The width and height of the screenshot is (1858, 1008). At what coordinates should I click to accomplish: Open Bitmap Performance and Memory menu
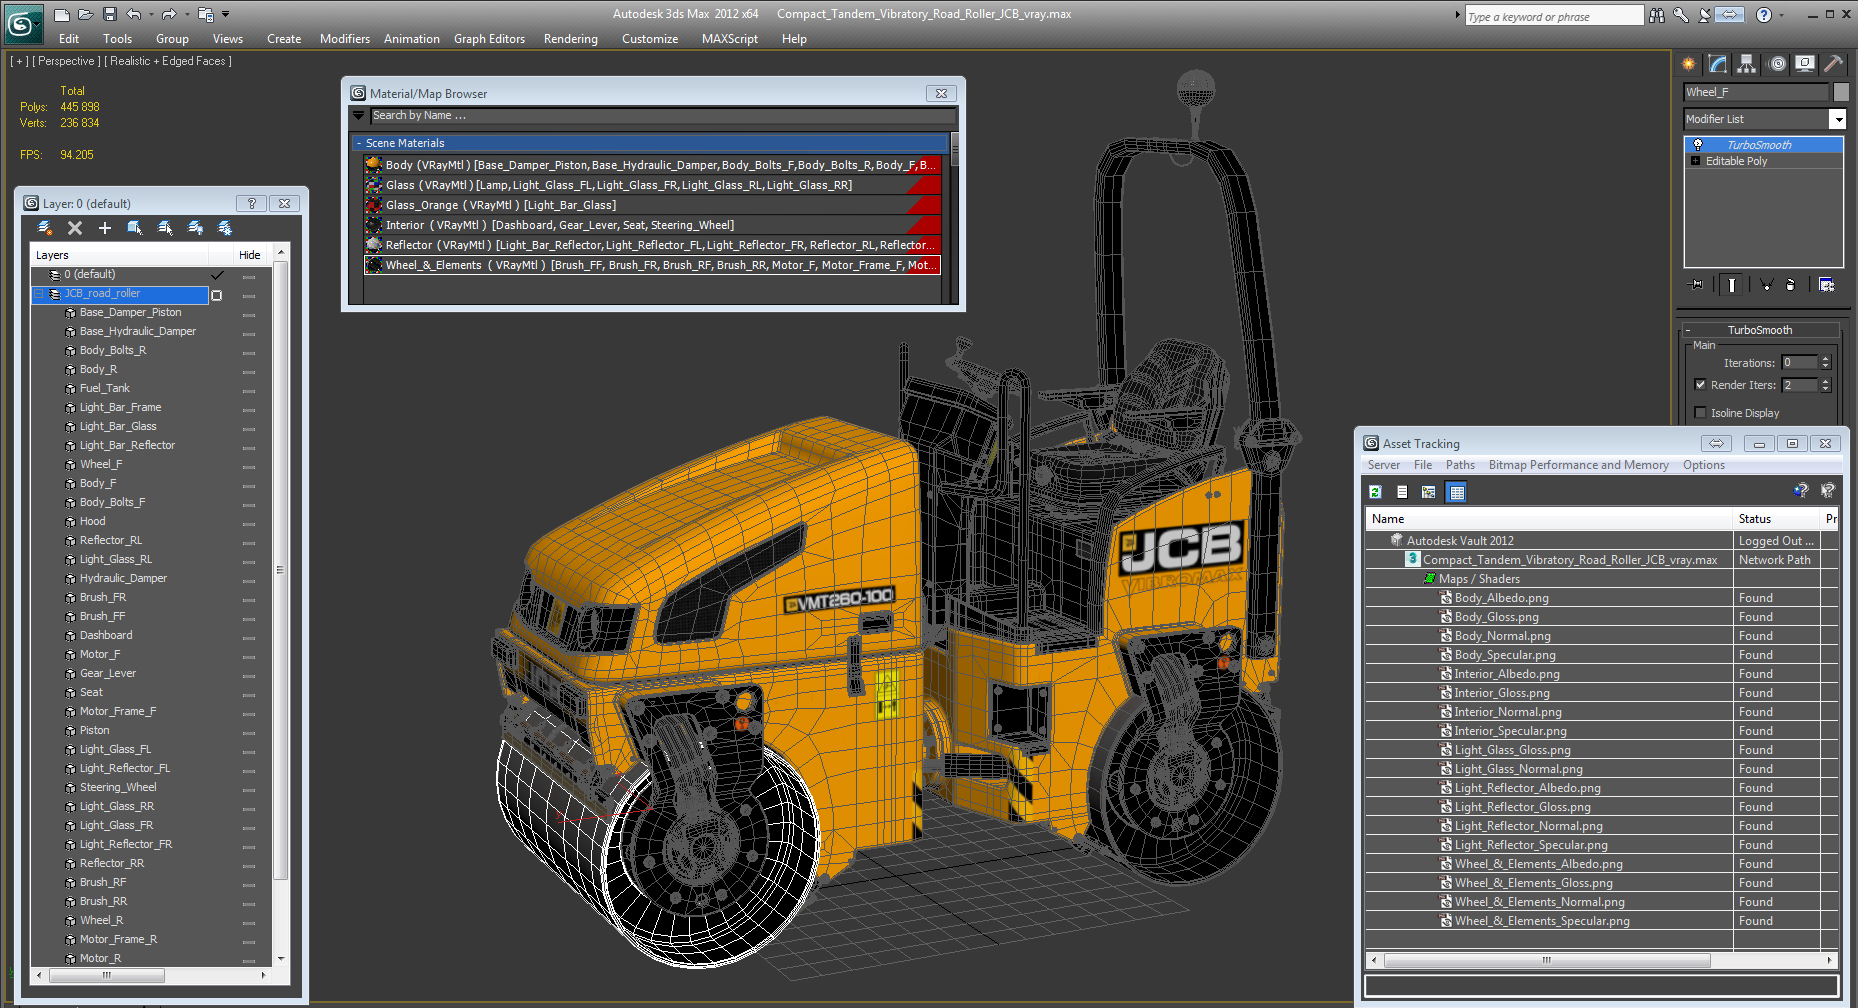point(1578,465)
